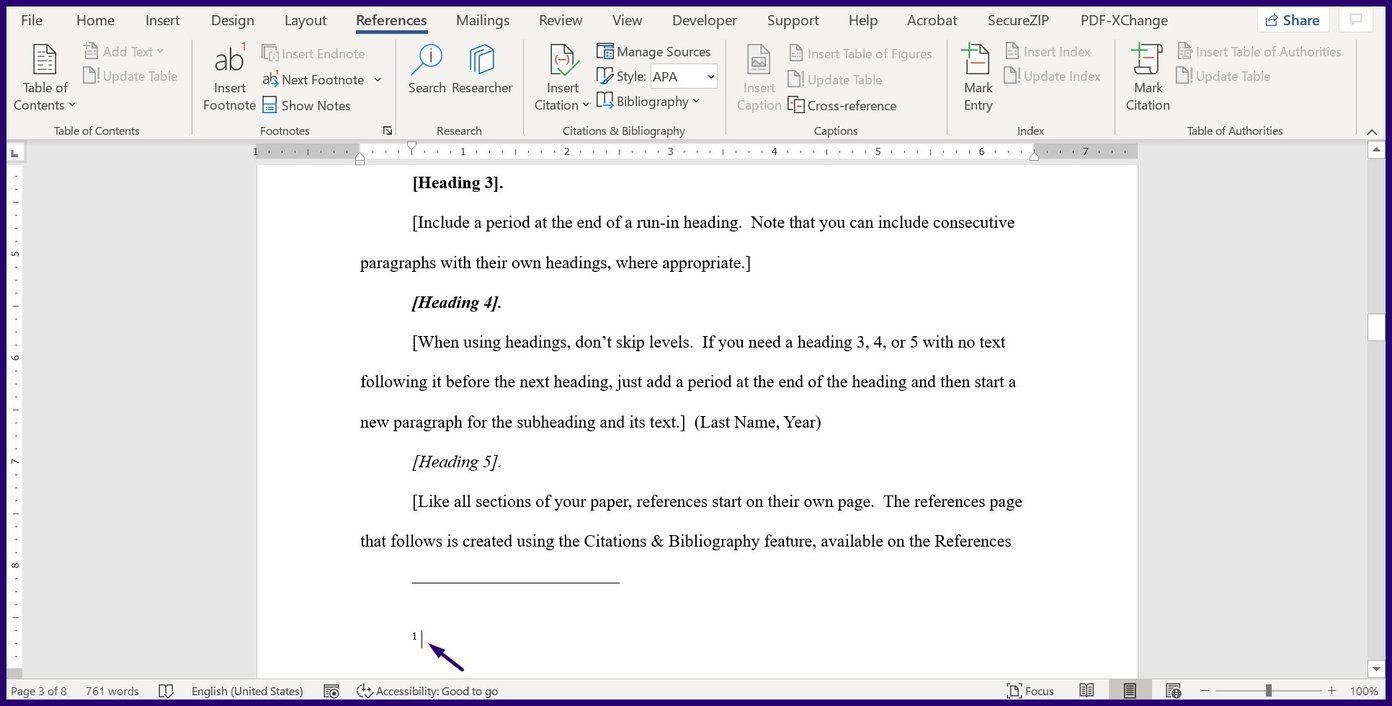Open the Add Text dropdown

coord(123,51)
